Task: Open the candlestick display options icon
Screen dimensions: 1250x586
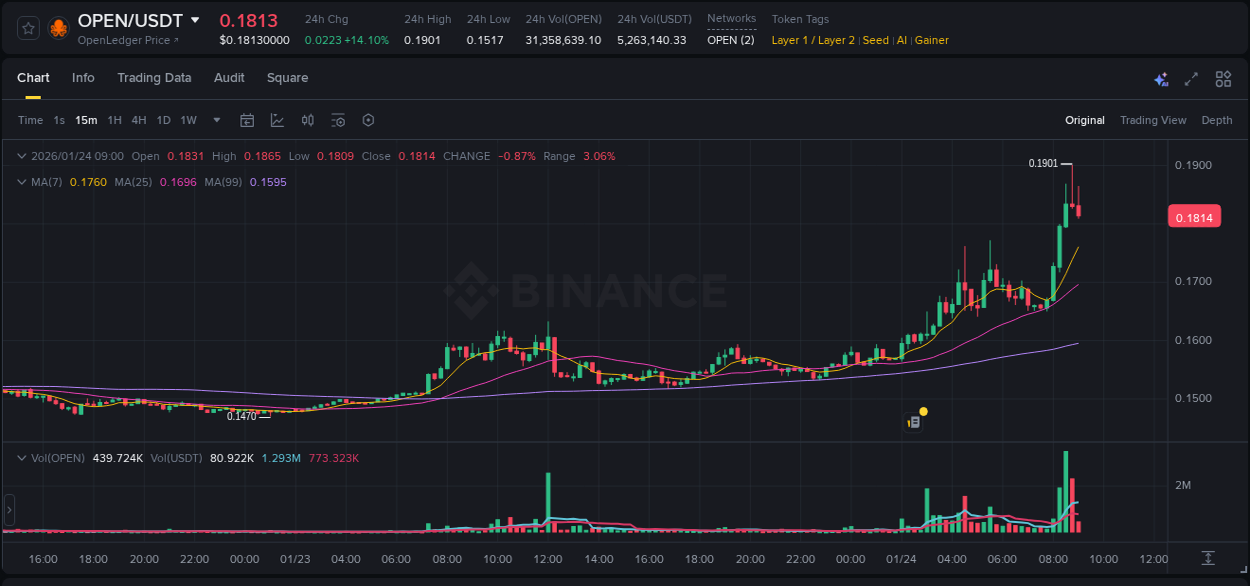Action: coord(307,119)
